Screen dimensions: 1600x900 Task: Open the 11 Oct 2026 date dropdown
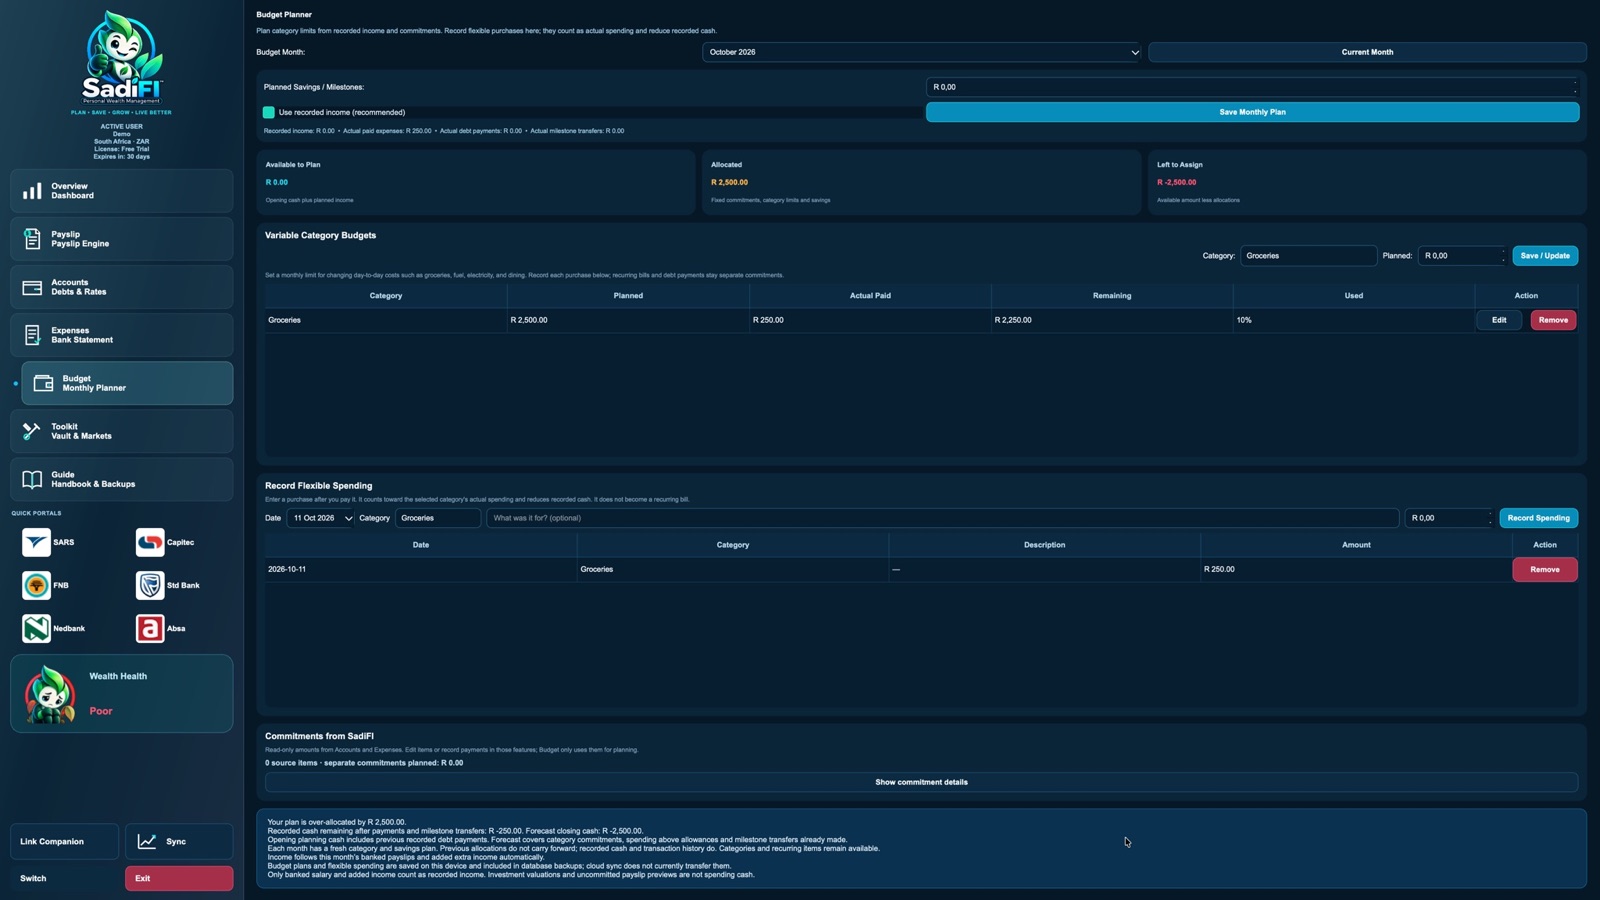(x=321, y=518)
